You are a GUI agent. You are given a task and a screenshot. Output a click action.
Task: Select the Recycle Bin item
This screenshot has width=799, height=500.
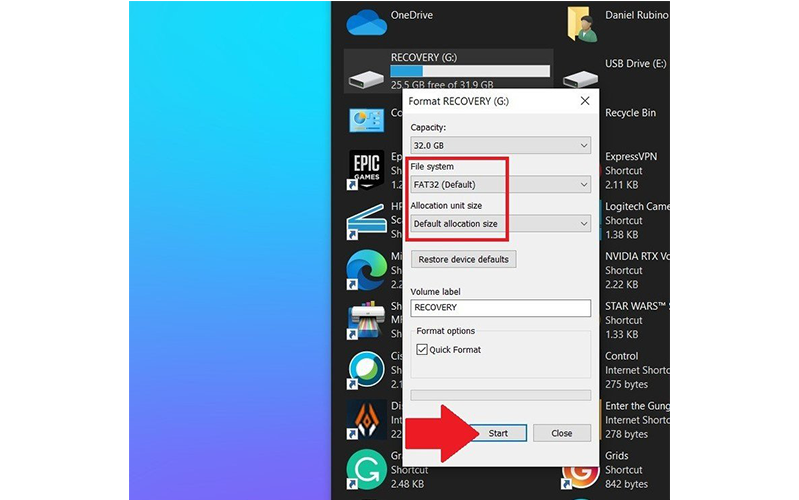point(630,113)
